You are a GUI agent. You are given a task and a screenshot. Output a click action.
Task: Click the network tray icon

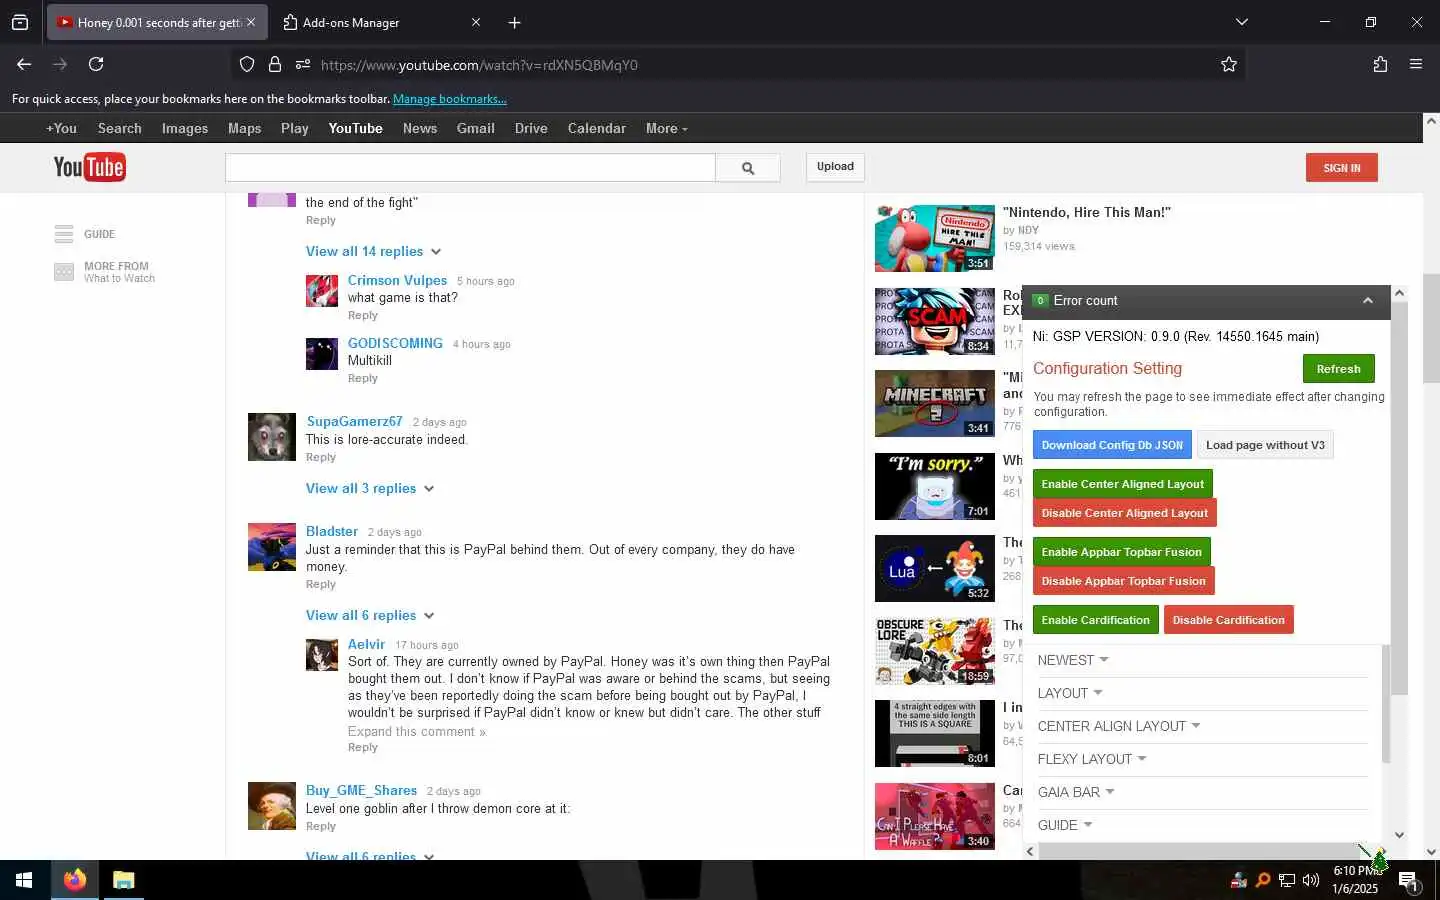(x=1287, y=880)
